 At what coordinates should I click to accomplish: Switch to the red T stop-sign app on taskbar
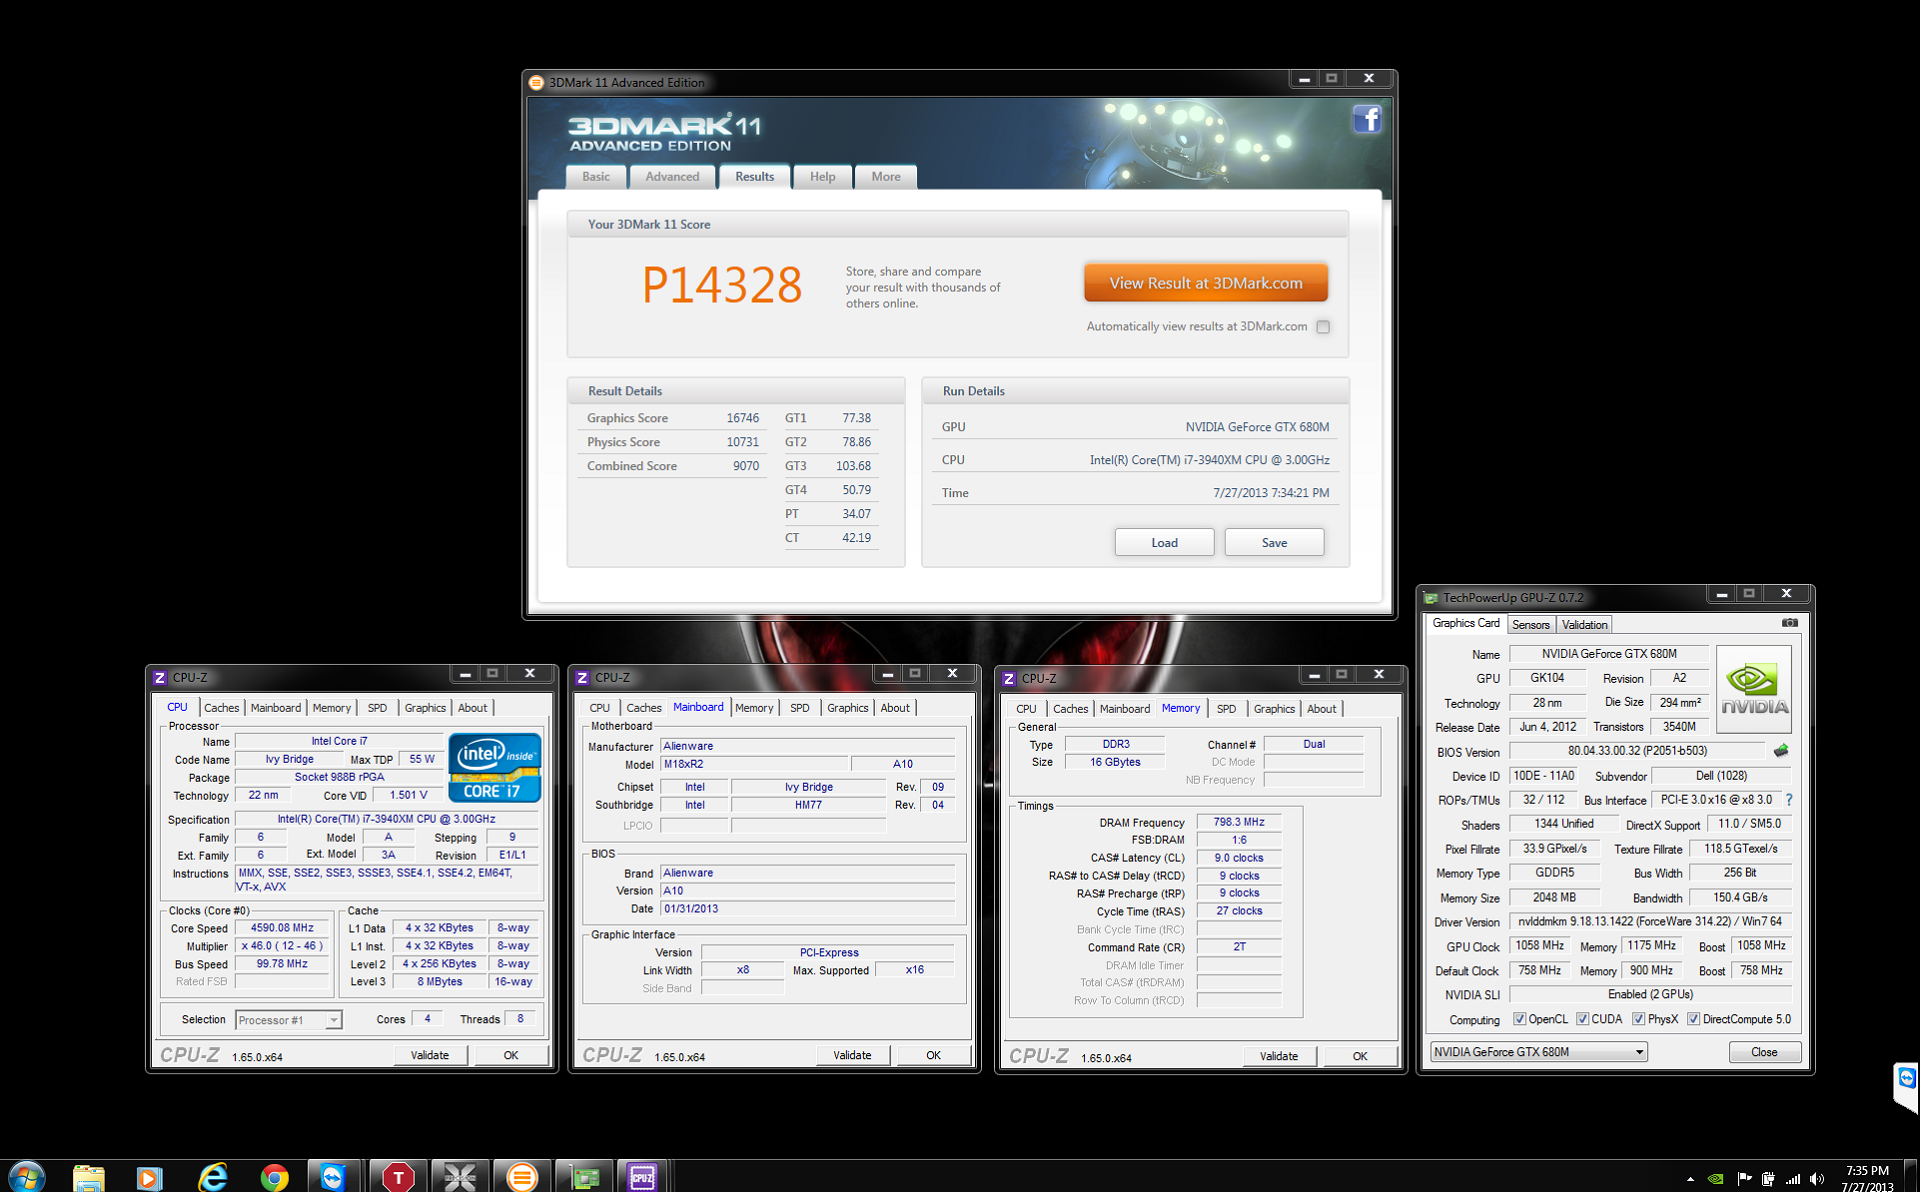click(x=398, y=1177)
